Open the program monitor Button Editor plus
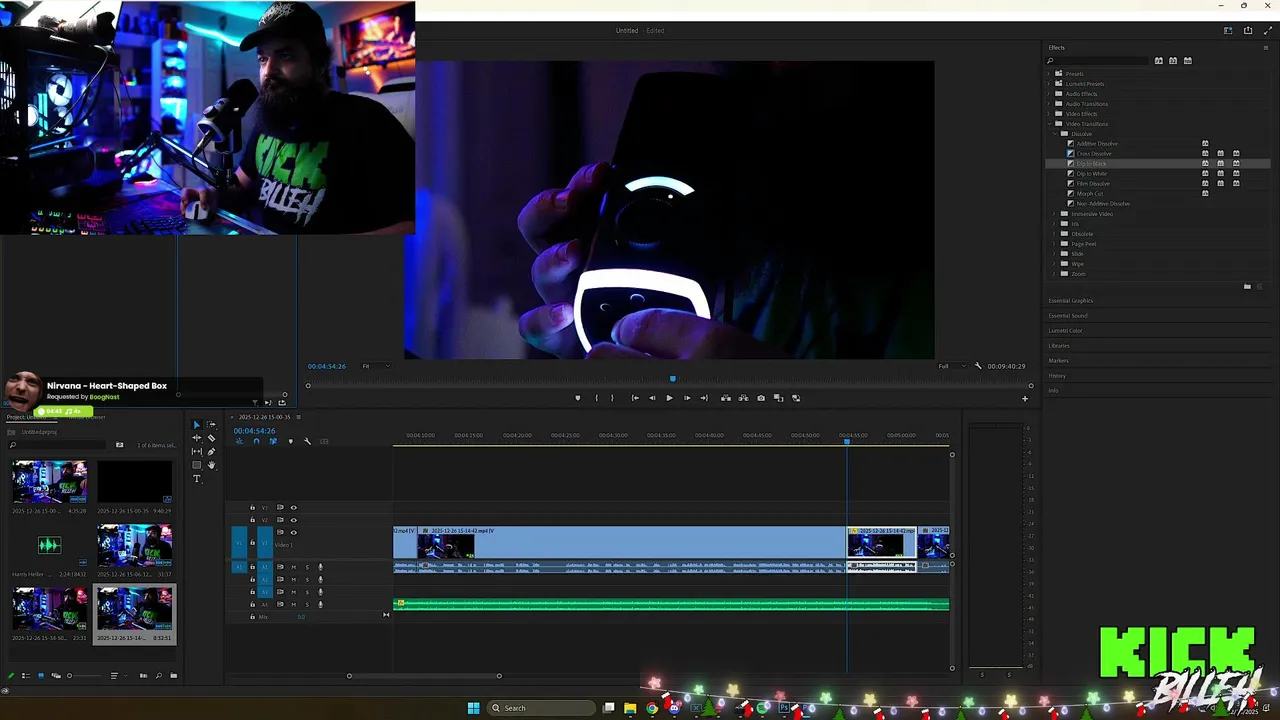 (x=1024, y=398)
